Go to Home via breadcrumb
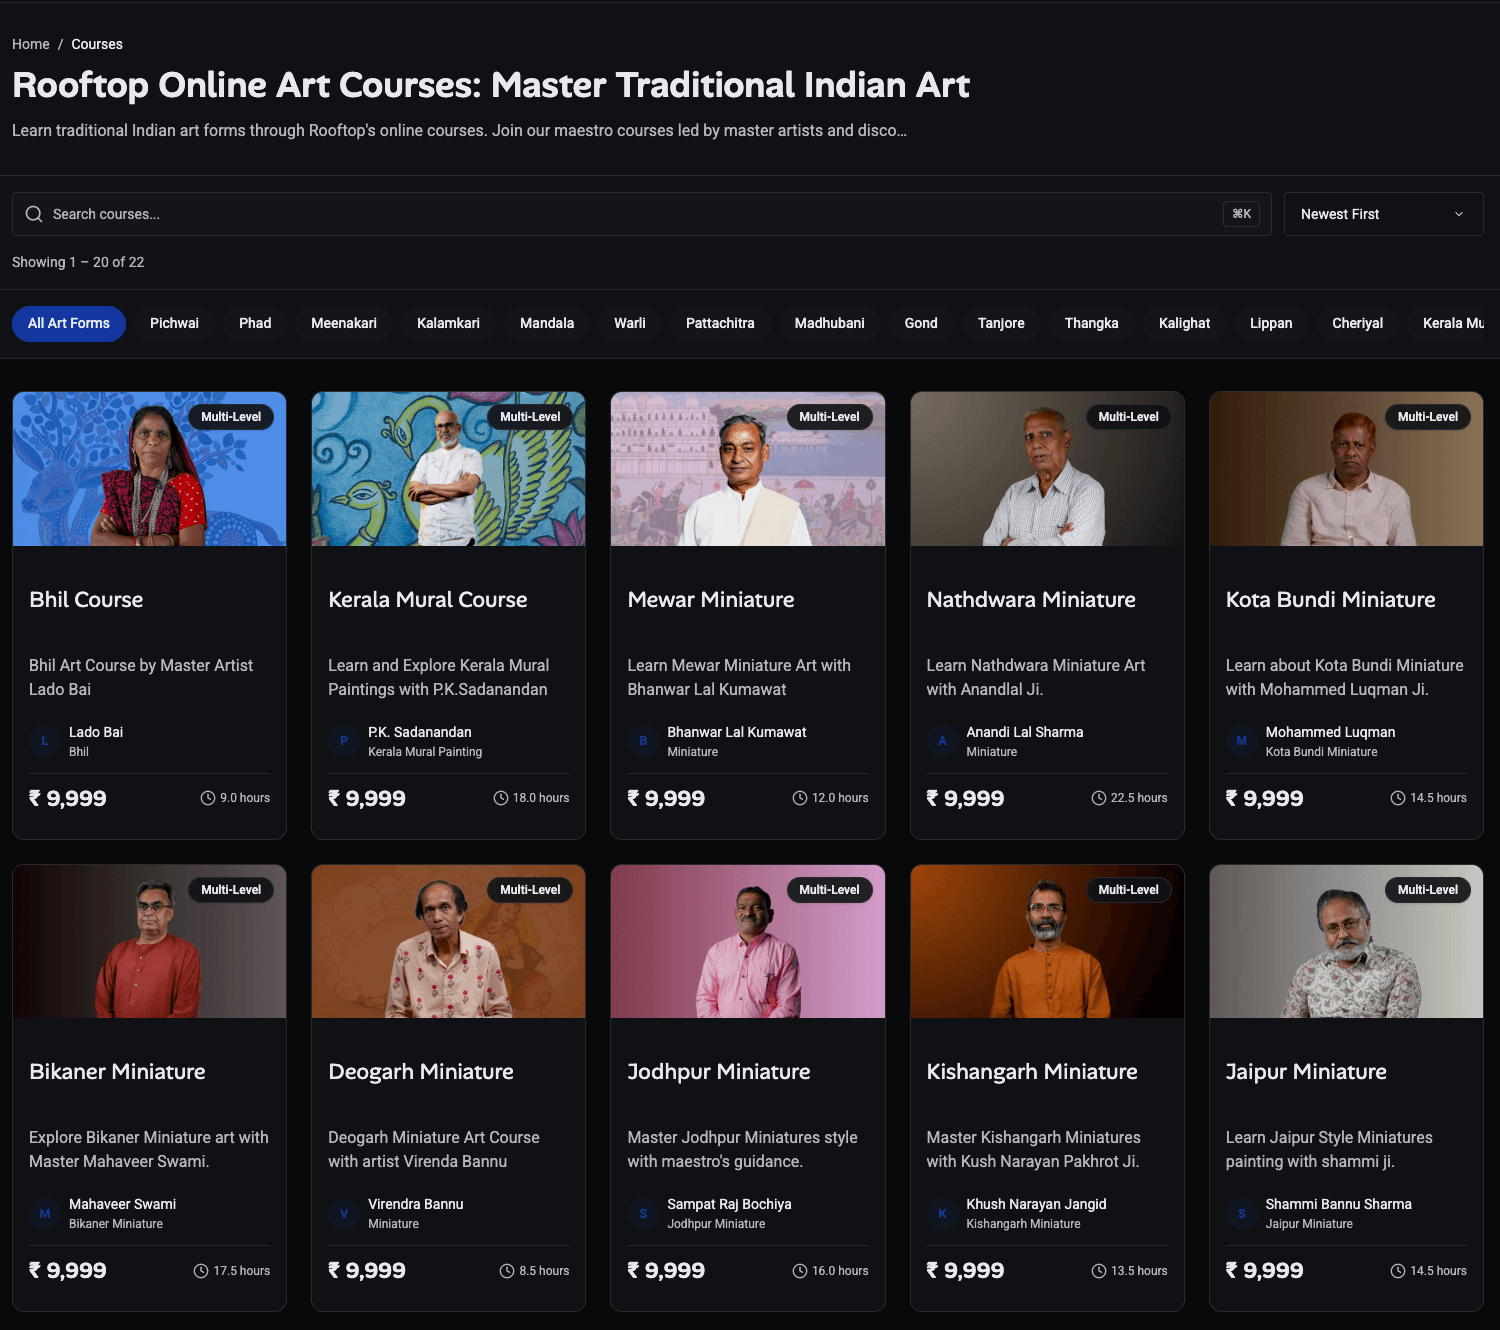1500x1330 pixels. coord(31,44)
